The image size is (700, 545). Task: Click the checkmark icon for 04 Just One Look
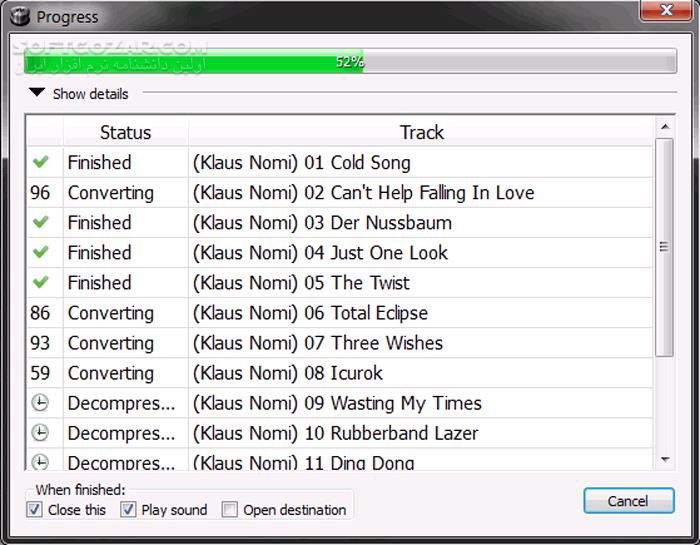(x=41, y=252)
